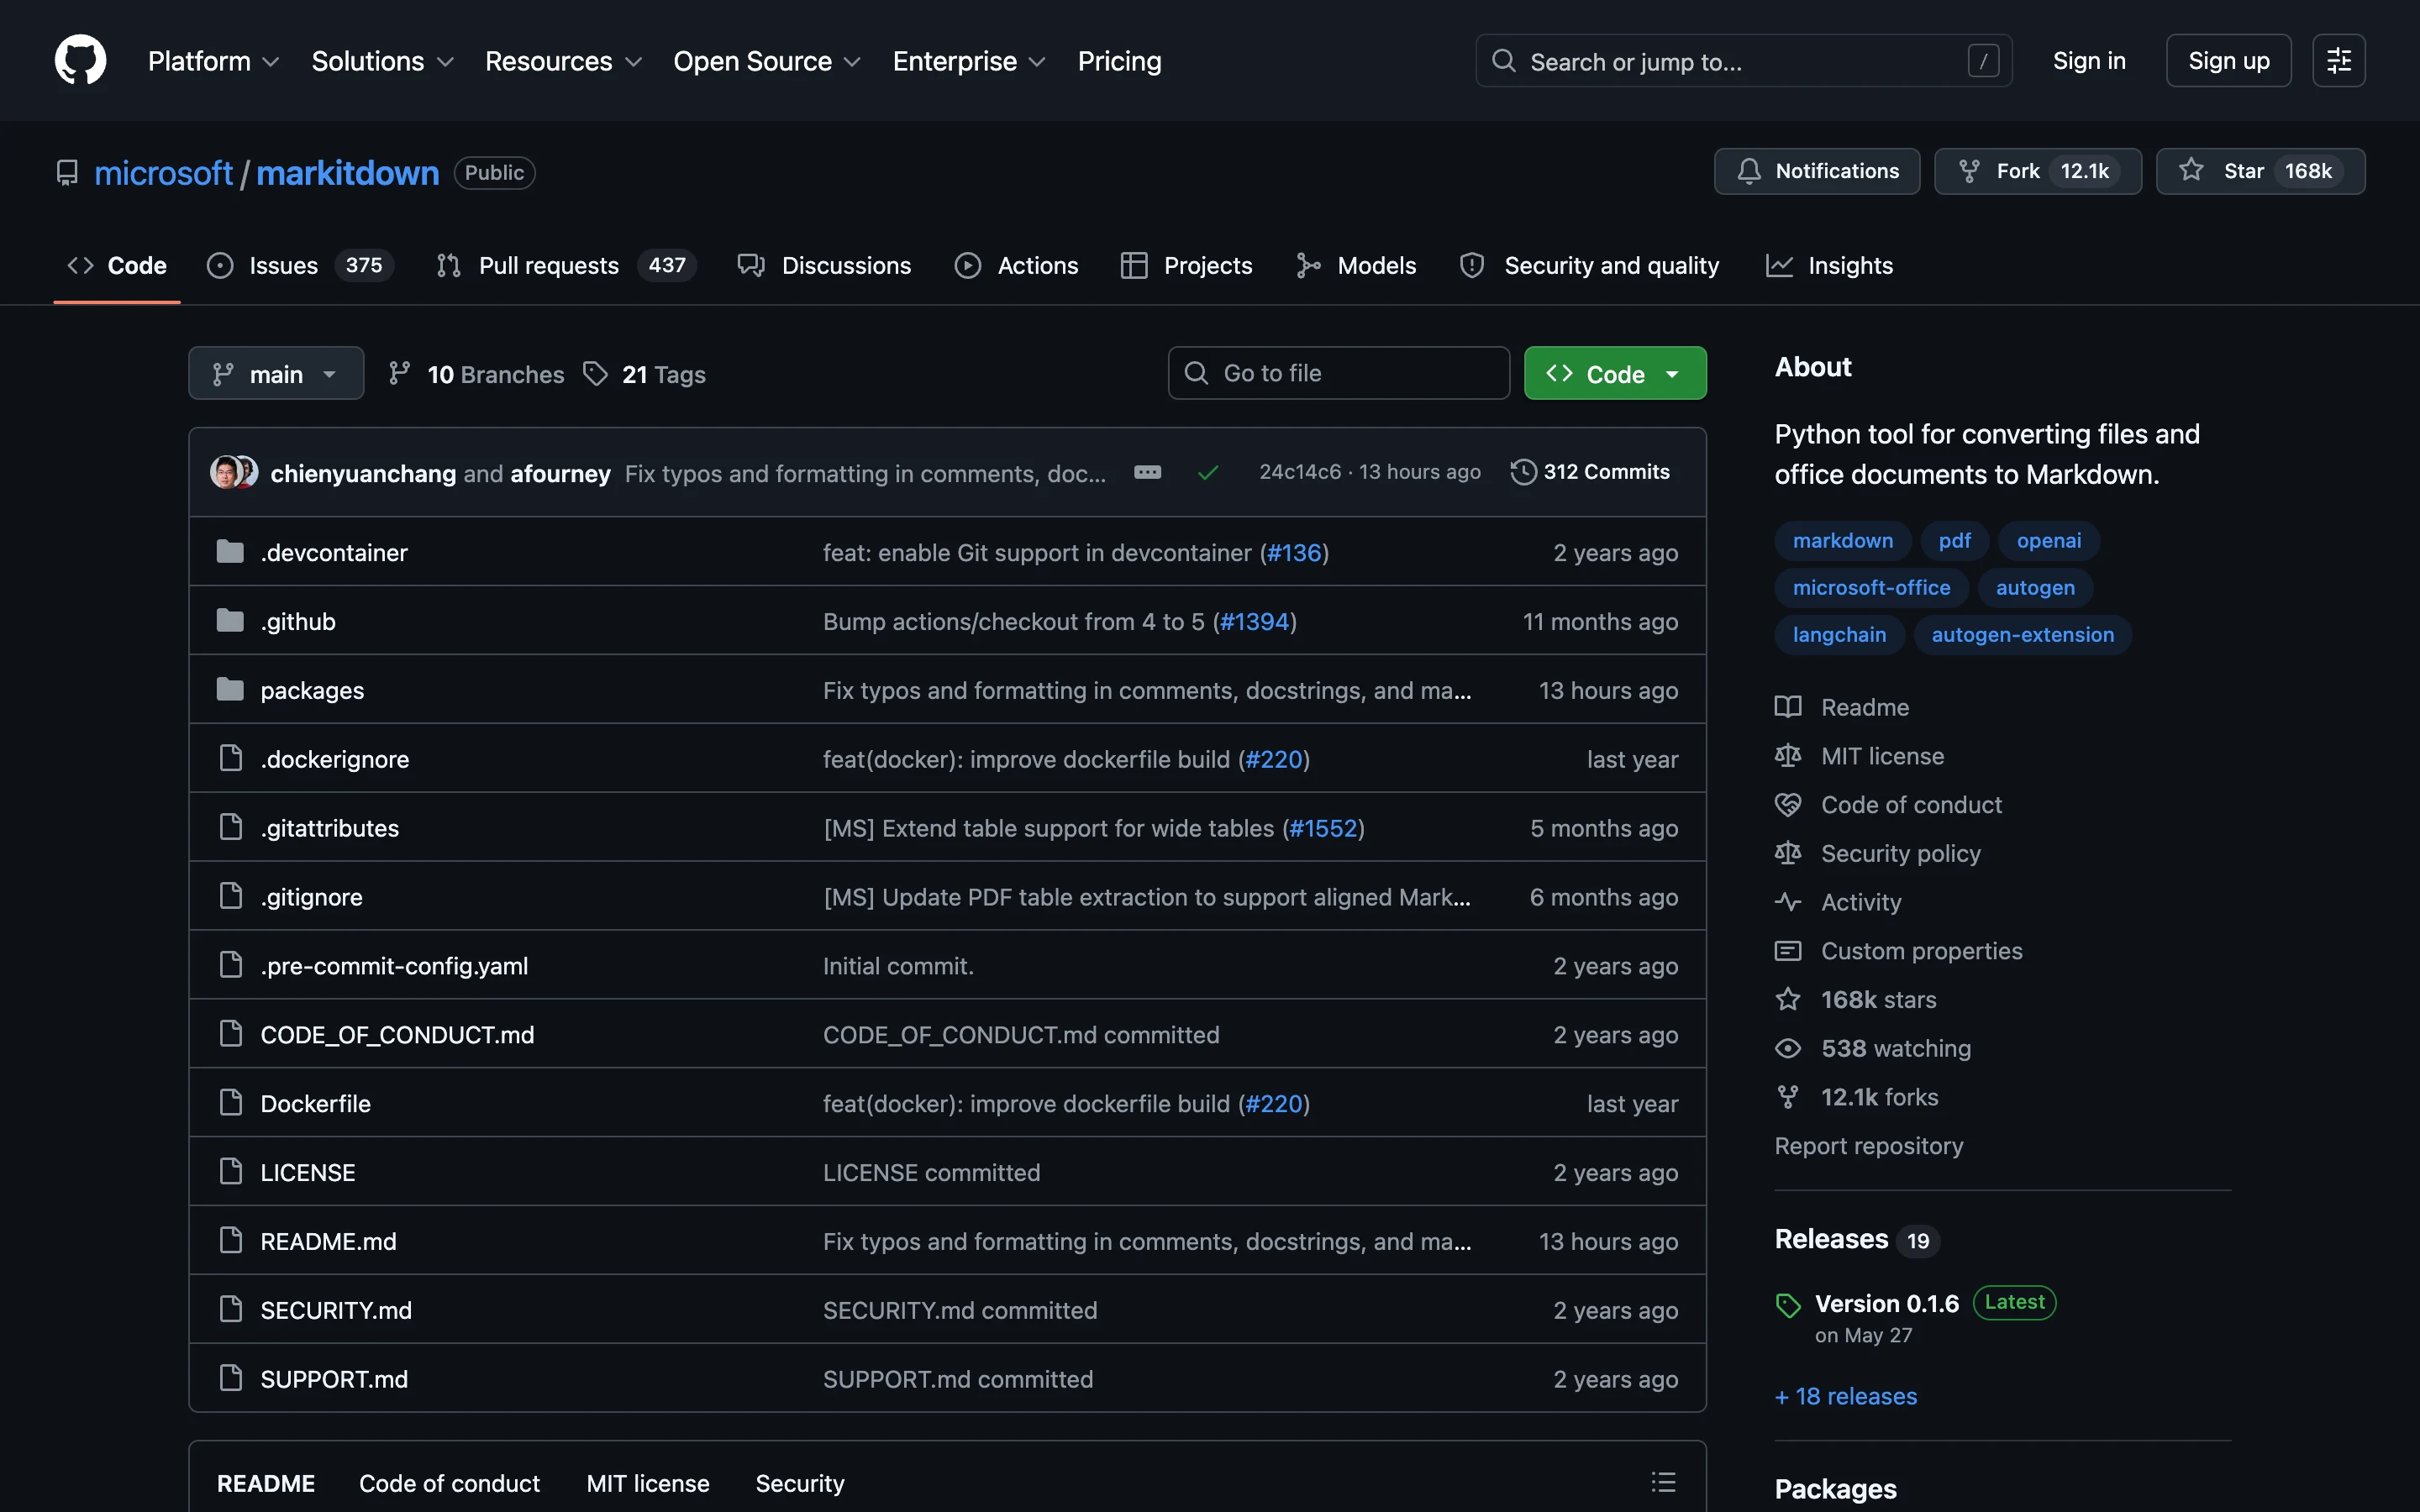The width and height of the screenshot is (2420, 1512).
Task: Open the green Code dropdown button
Action: coord(1614,373)
